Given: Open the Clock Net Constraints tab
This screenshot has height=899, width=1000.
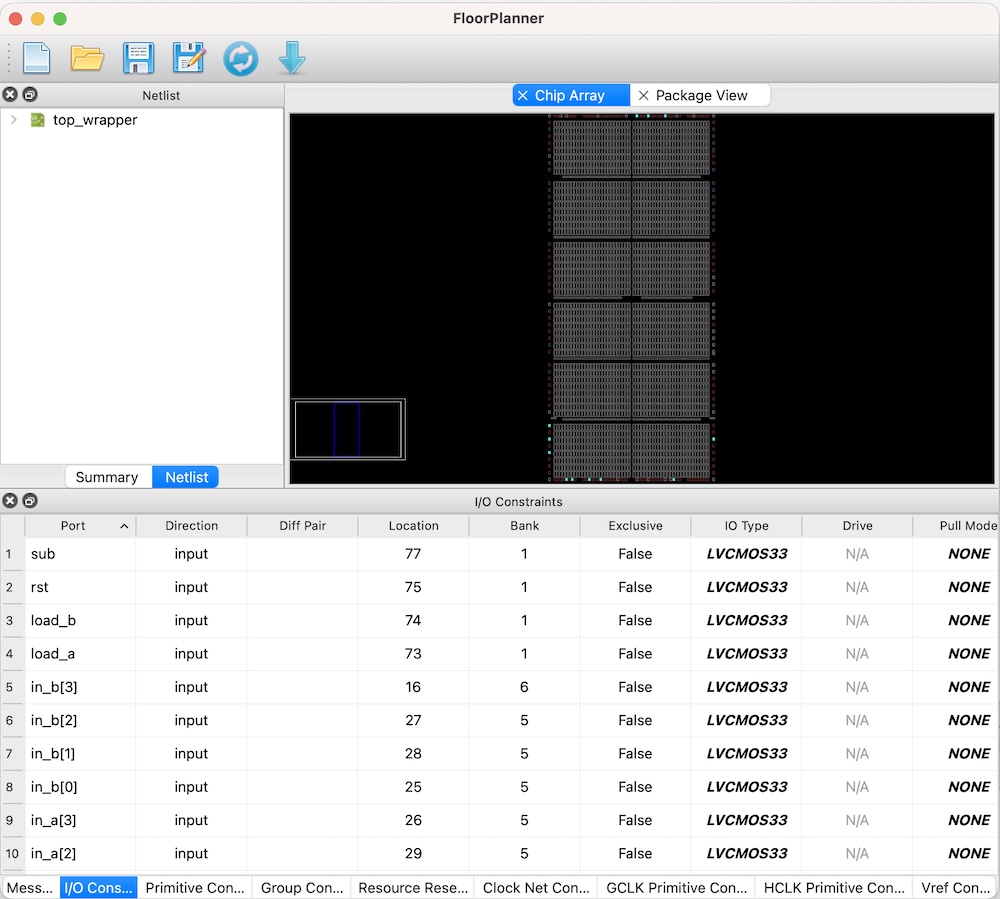Looking at the screenshot, I should click(x=535, y=887).
